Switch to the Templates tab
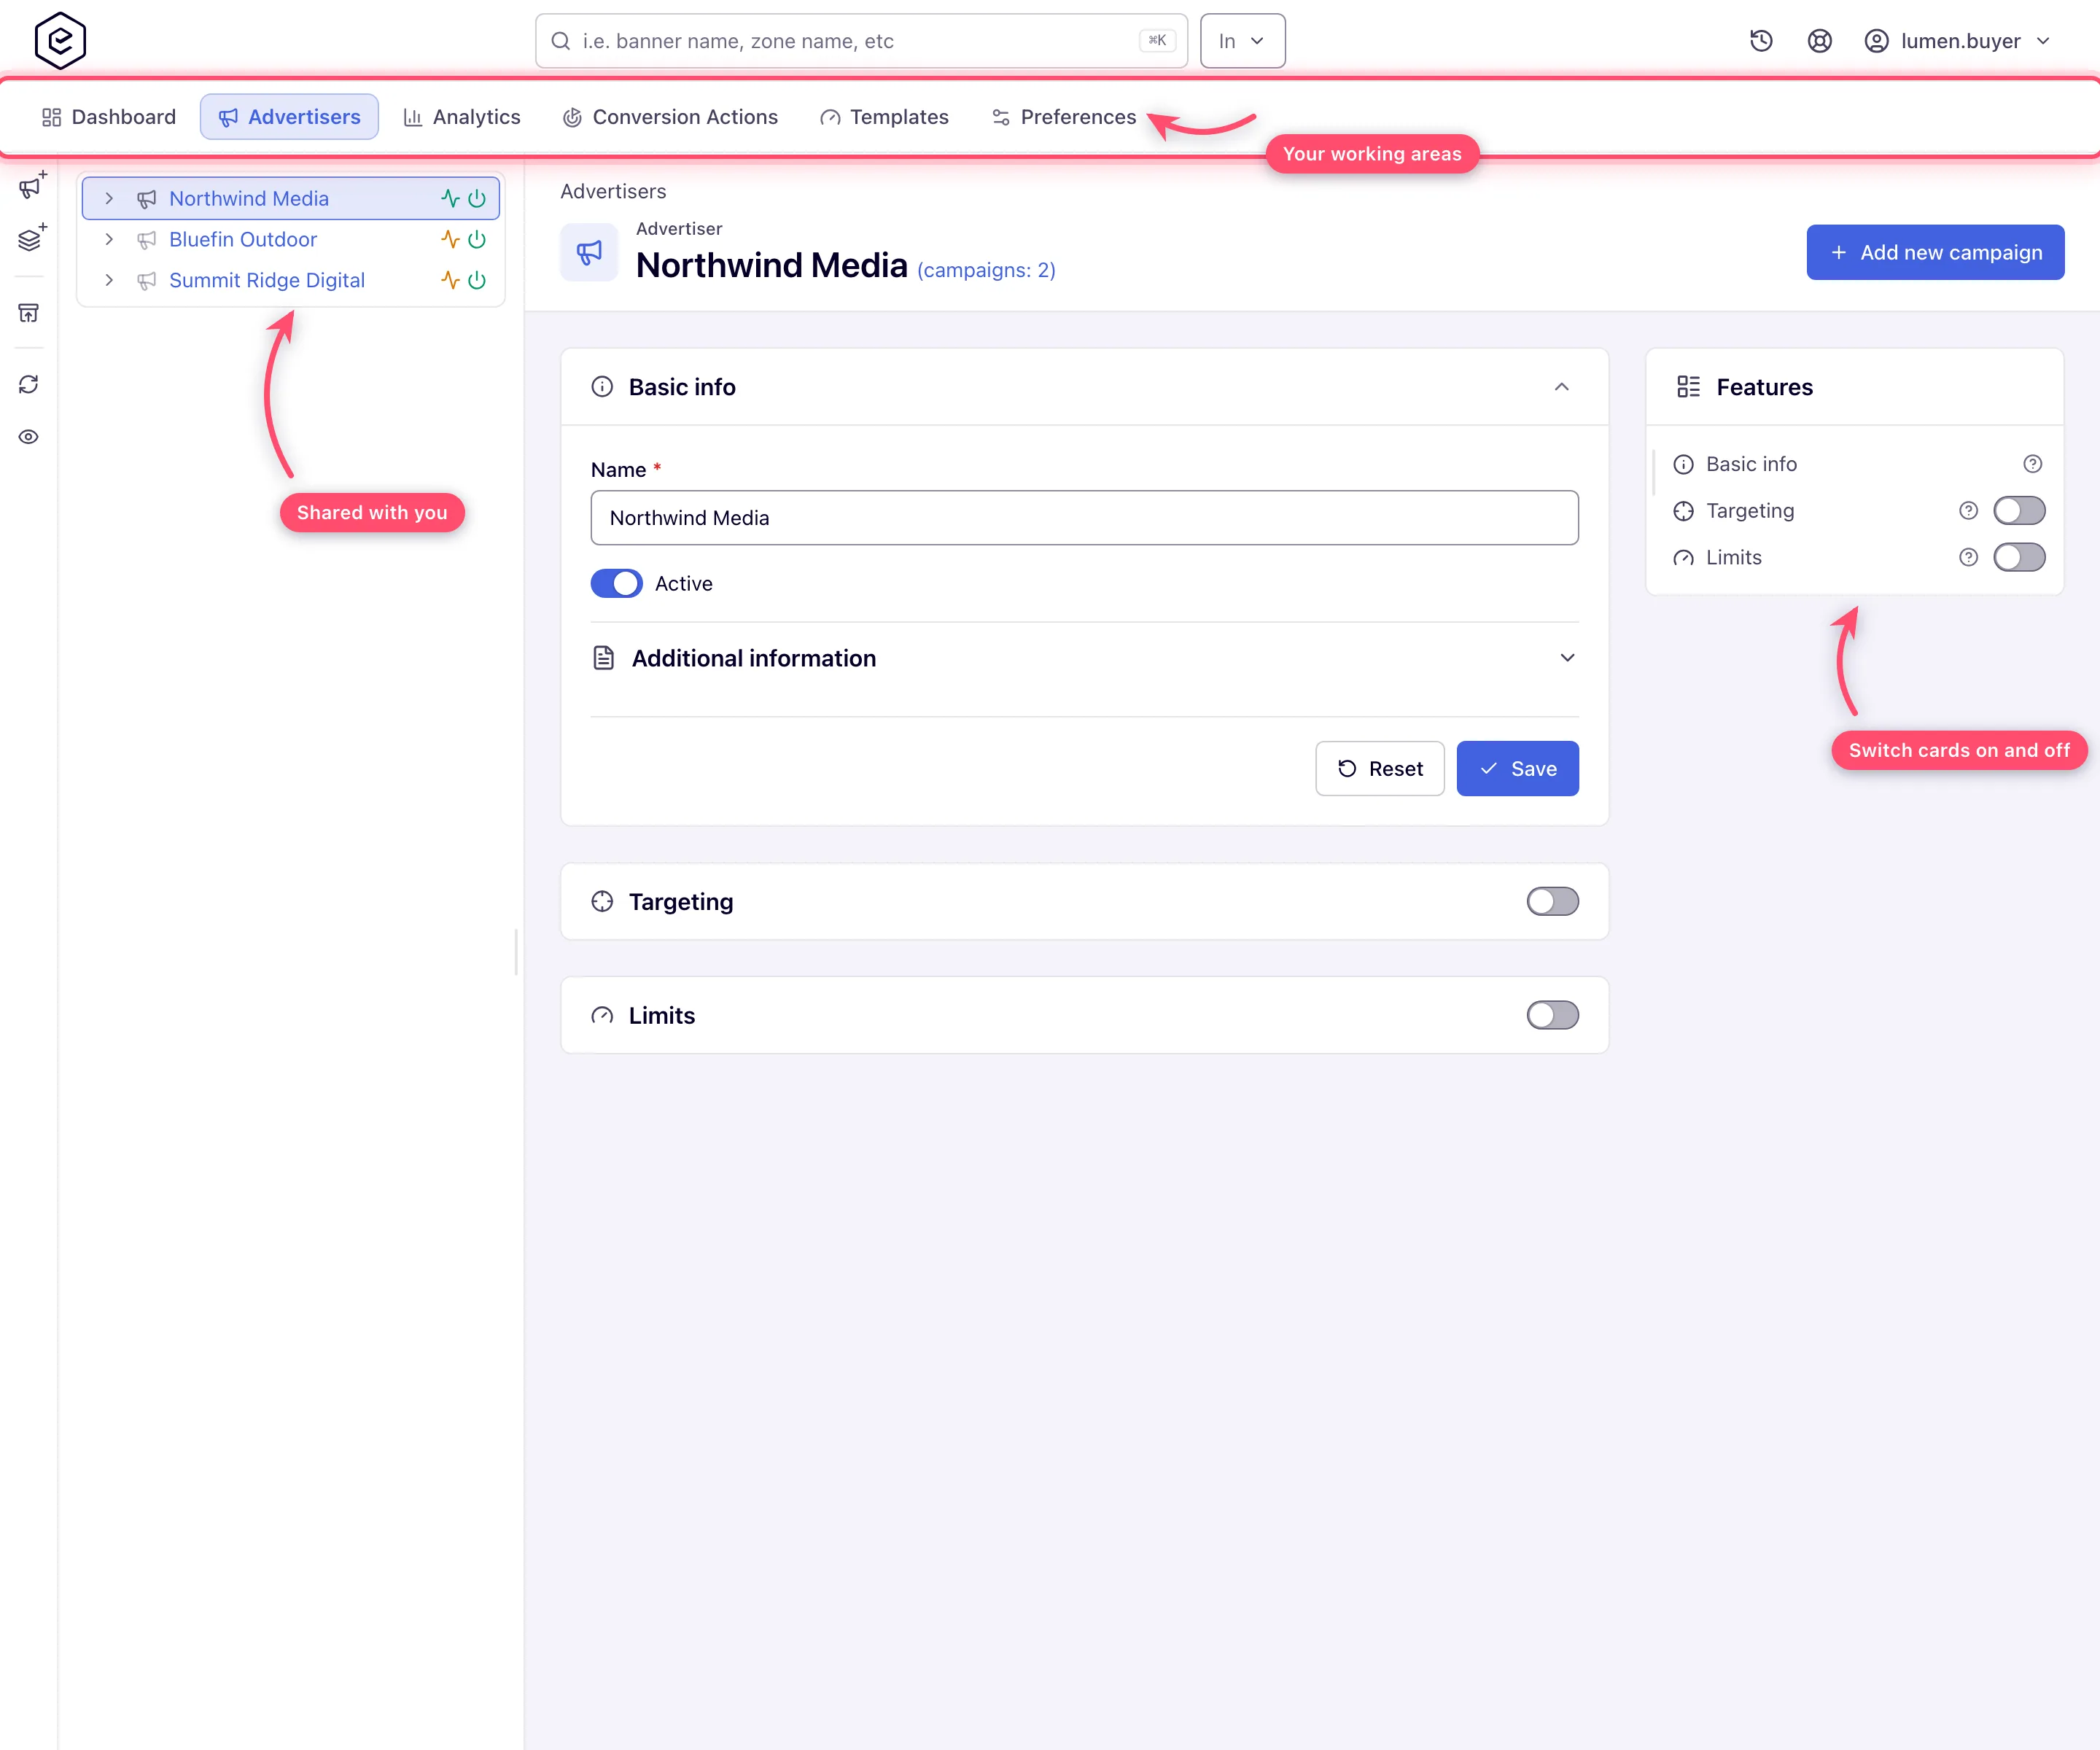Screen dimensions: 2100x1750 [x=884, y=117]
